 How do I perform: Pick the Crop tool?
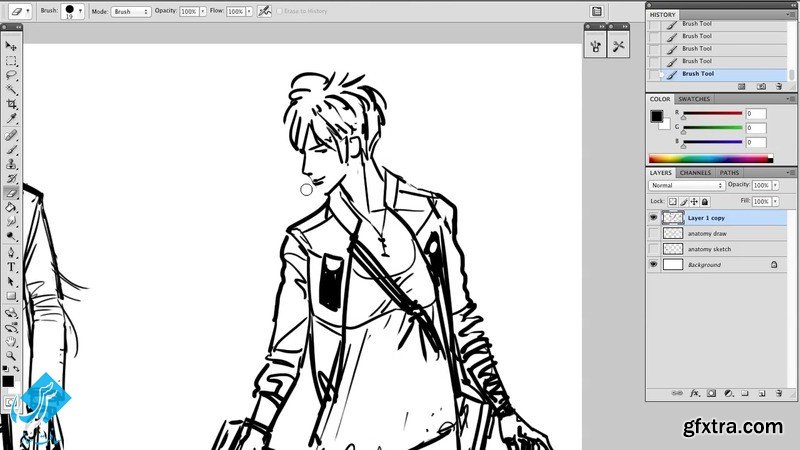click(x=11, y=104)
